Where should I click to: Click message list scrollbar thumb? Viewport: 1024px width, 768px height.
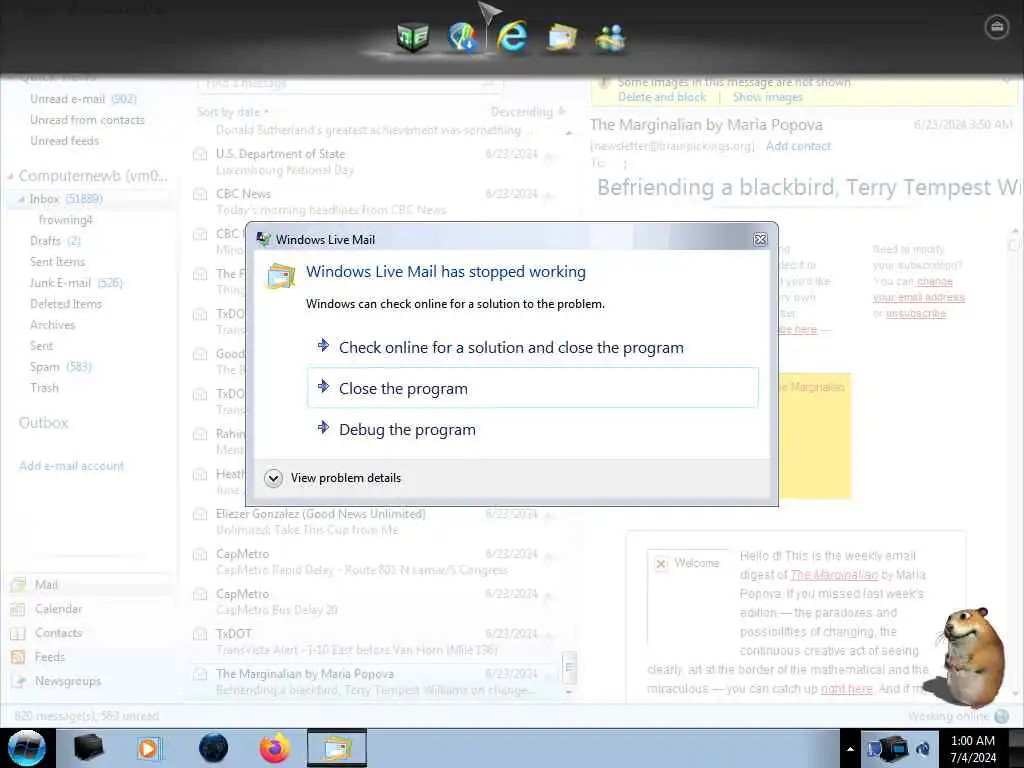569,667
